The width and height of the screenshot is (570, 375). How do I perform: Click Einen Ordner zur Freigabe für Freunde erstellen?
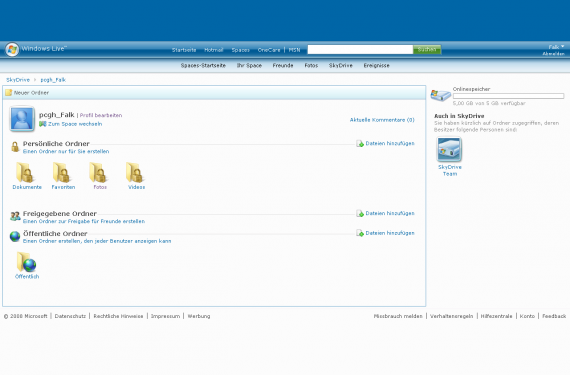(84, 221)
